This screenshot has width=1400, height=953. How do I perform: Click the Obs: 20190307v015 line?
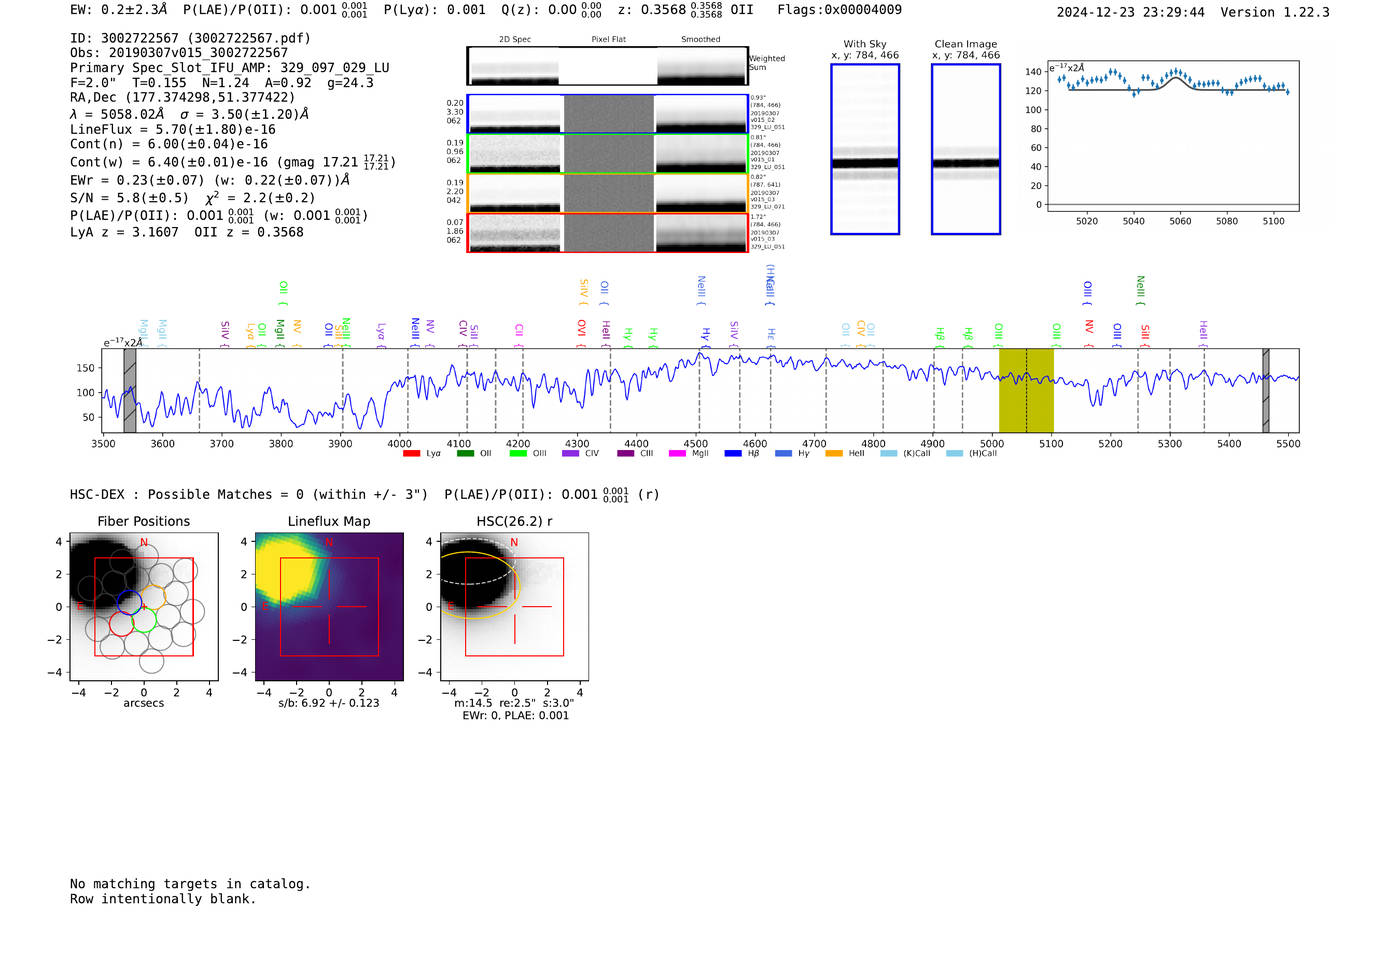(x=179, y=53)
